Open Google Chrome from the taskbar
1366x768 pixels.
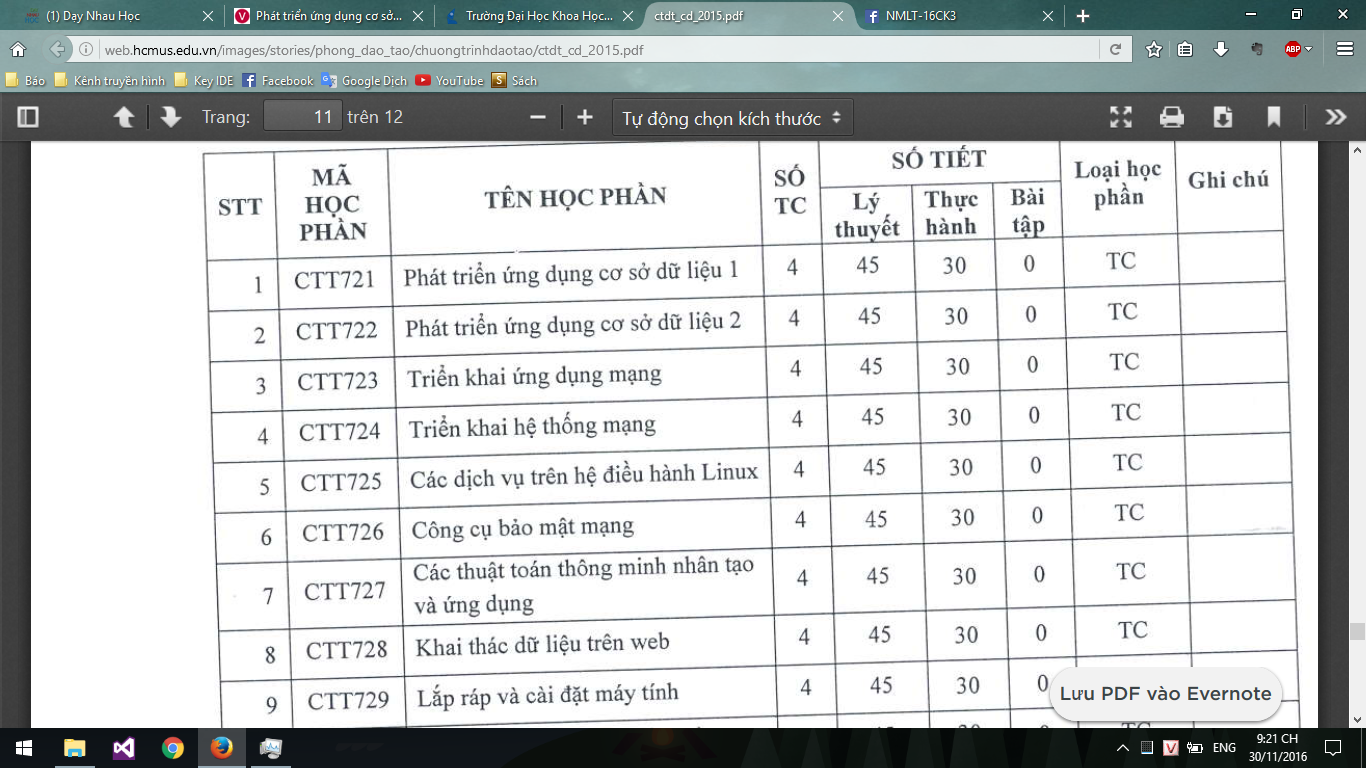(x=173, y=748)
